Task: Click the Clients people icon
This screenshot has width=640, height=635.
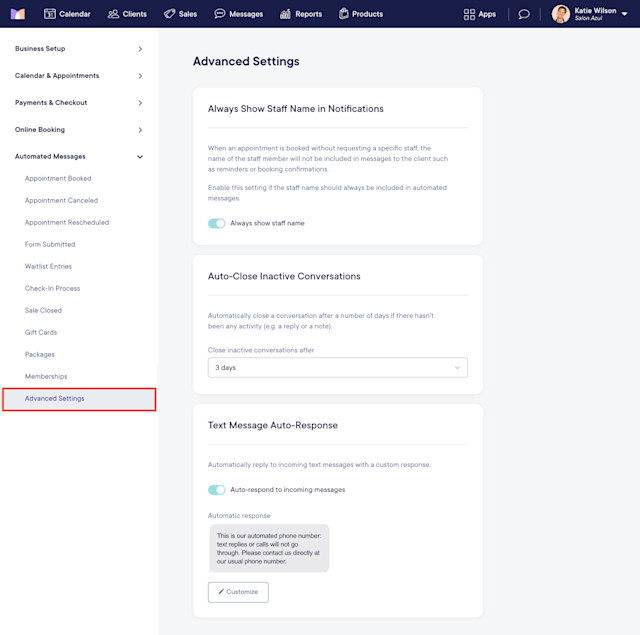Action: click(113, 14)
